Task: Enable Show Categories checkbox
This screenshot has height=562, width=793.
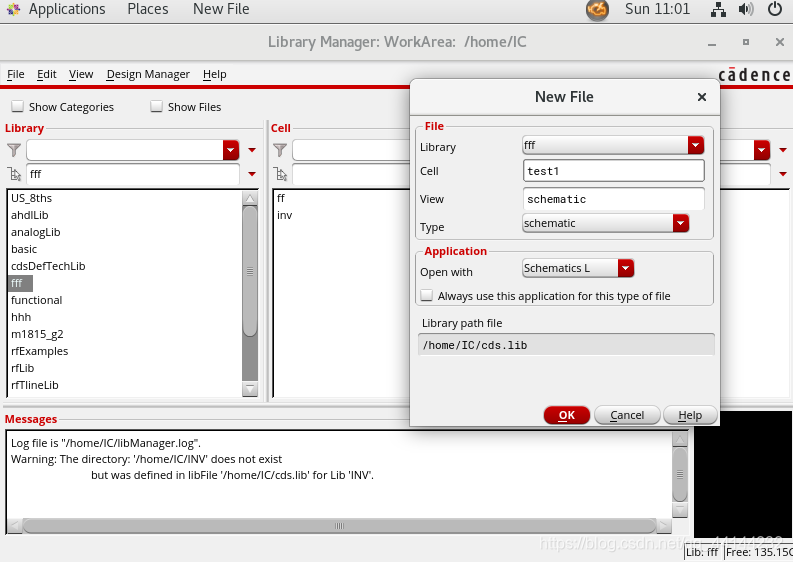Action: coord(18,106)
